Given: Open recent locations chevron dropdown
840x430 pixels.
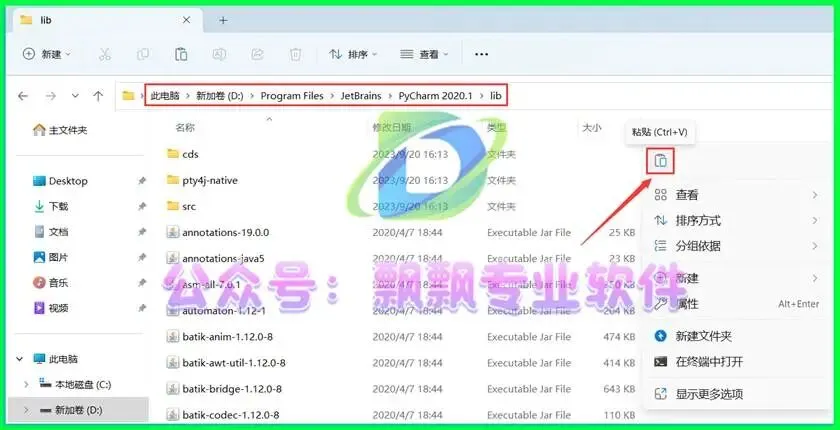Looking at the screenshot, I should 75,96.
